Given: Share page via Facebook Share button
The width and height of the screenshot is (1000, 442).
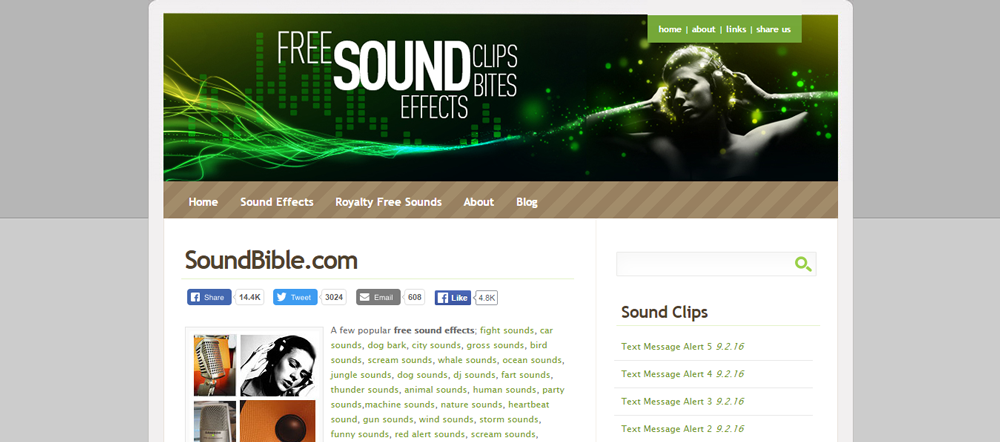Looking at the screenshot, I should click(209, 297).
